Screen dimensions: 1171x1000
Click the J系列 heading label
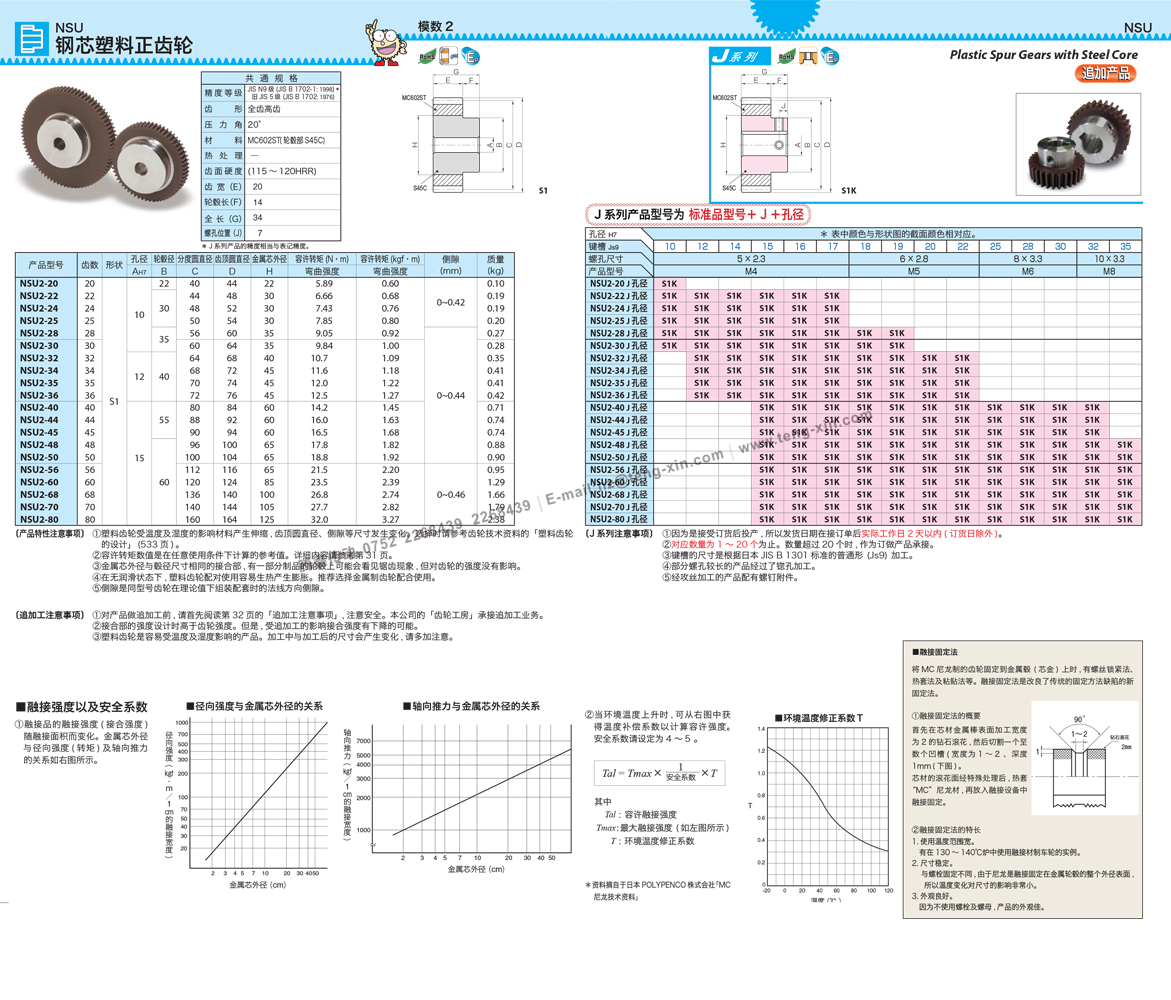(x=735, y=57)
